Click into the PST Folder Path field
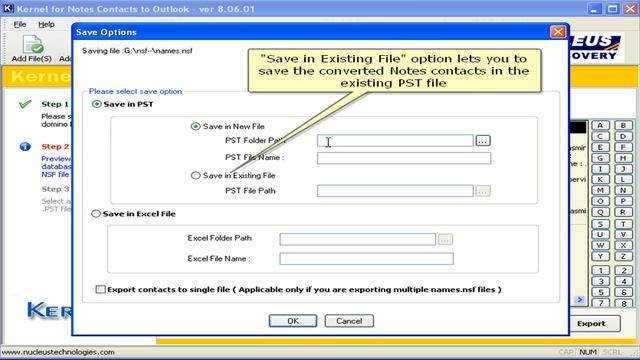This screenshot has width=640, height=360. coord(395,141)
